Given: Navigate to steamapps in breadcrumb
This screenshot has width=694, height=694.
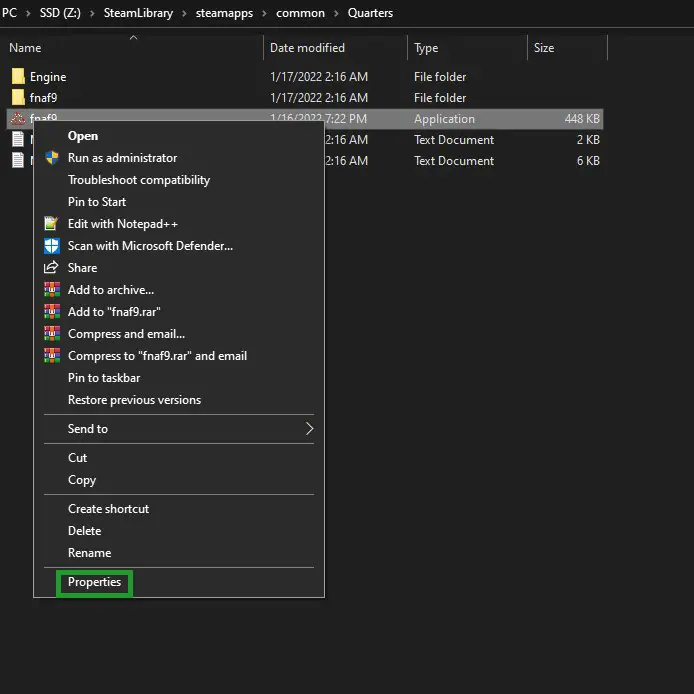Looking at the screenshot, I should pyautogui.click(x=224, y=13).
